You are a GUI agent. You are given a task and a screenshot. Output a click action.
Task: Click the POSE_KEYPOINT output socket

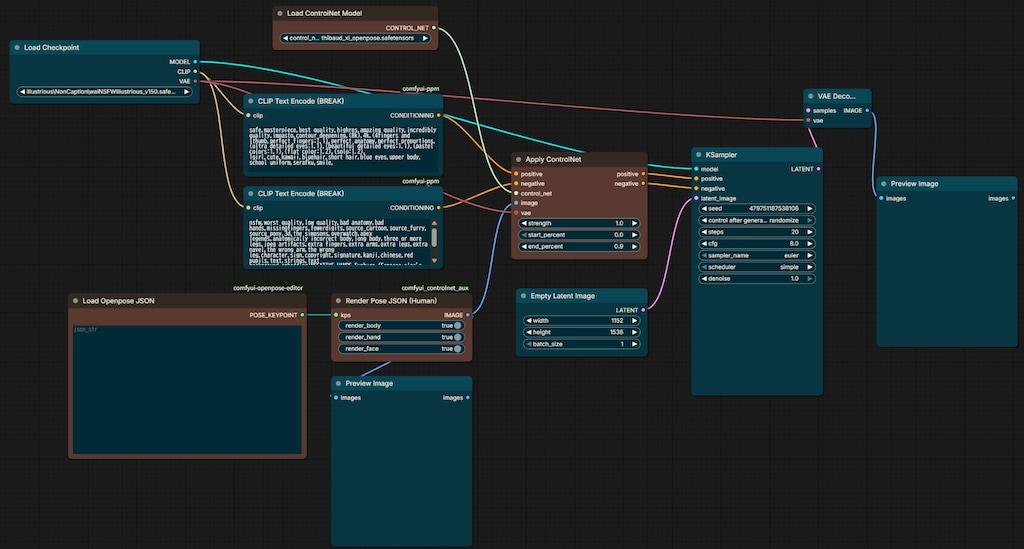pyautogui.click(x=302, y=315)
